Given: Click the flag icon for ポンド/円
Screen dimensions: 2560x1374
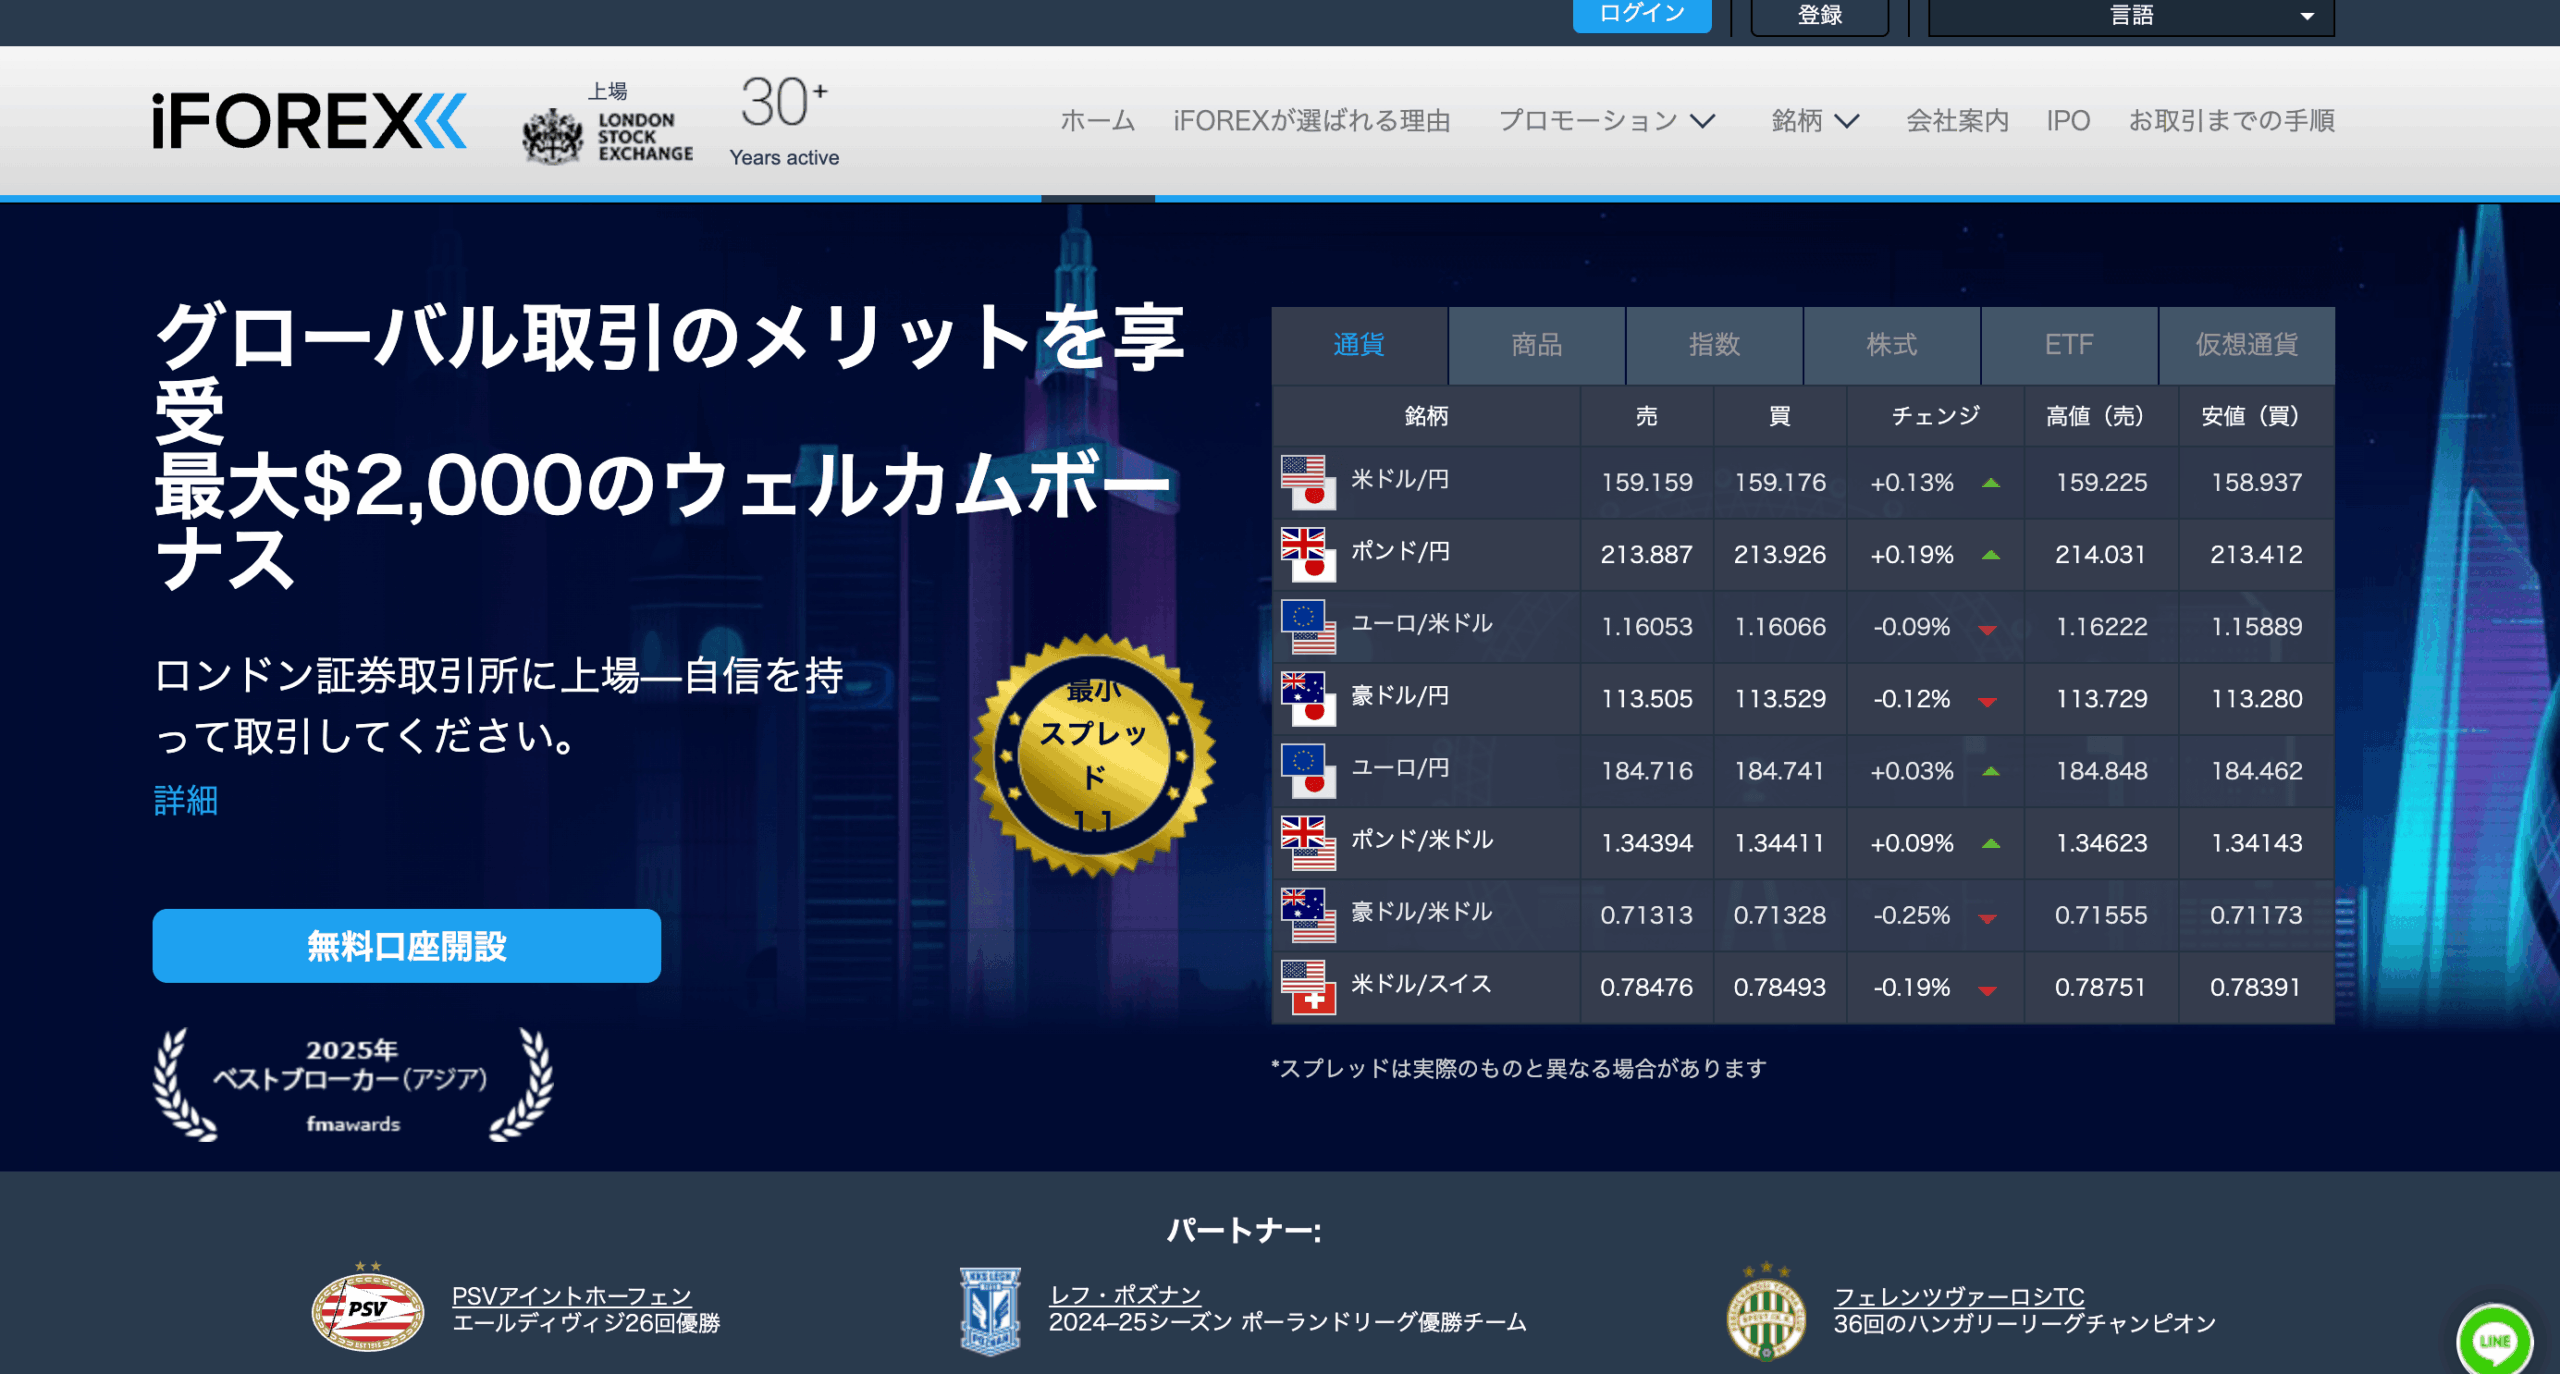Looking at the screenshot, I should [x=1308, y=554].
